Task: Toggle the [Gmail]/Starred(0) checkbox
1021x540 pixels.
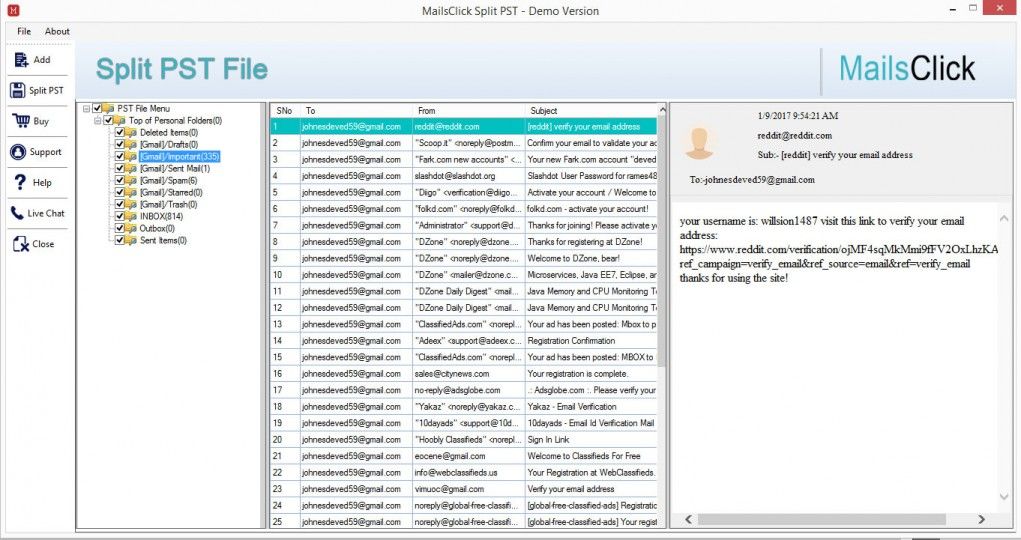Action: coord(120,192)
